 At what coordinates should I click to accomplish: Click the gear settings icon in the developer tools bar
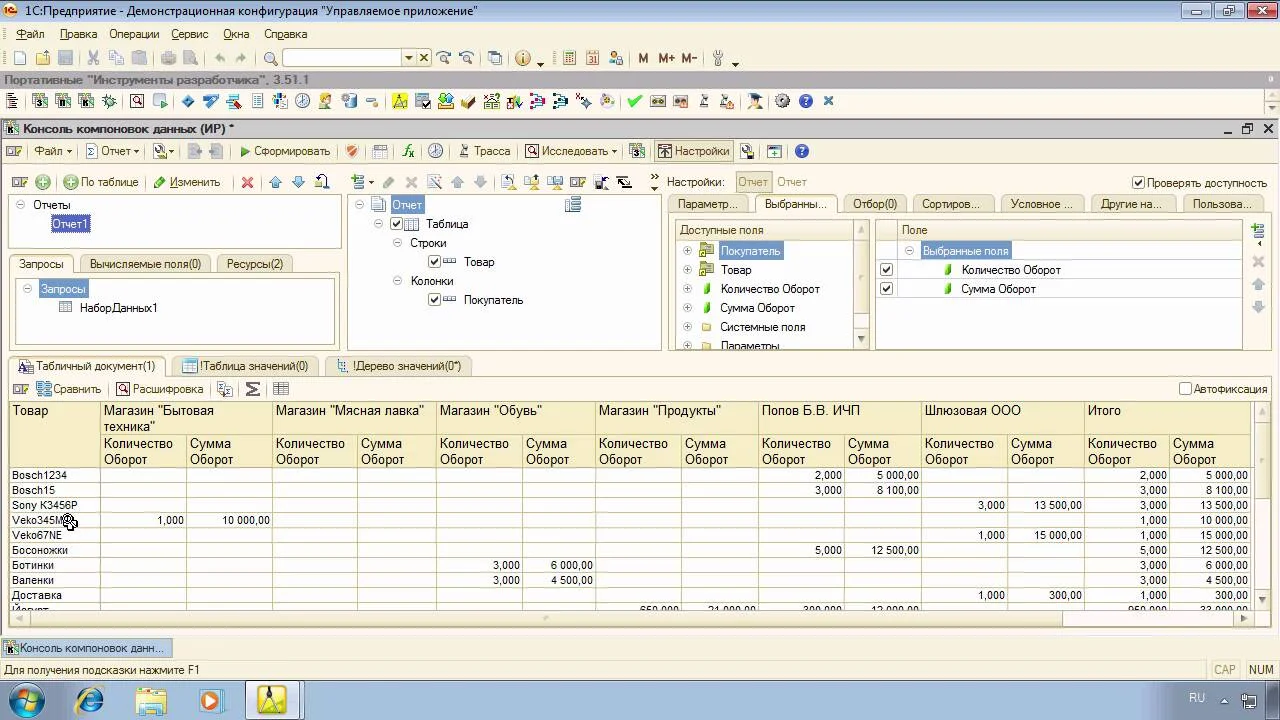click(x=782, y=101)
